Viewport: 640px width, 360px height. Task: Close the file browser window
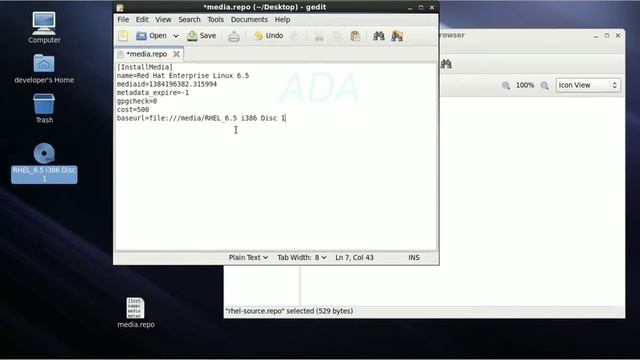[618, 36]
